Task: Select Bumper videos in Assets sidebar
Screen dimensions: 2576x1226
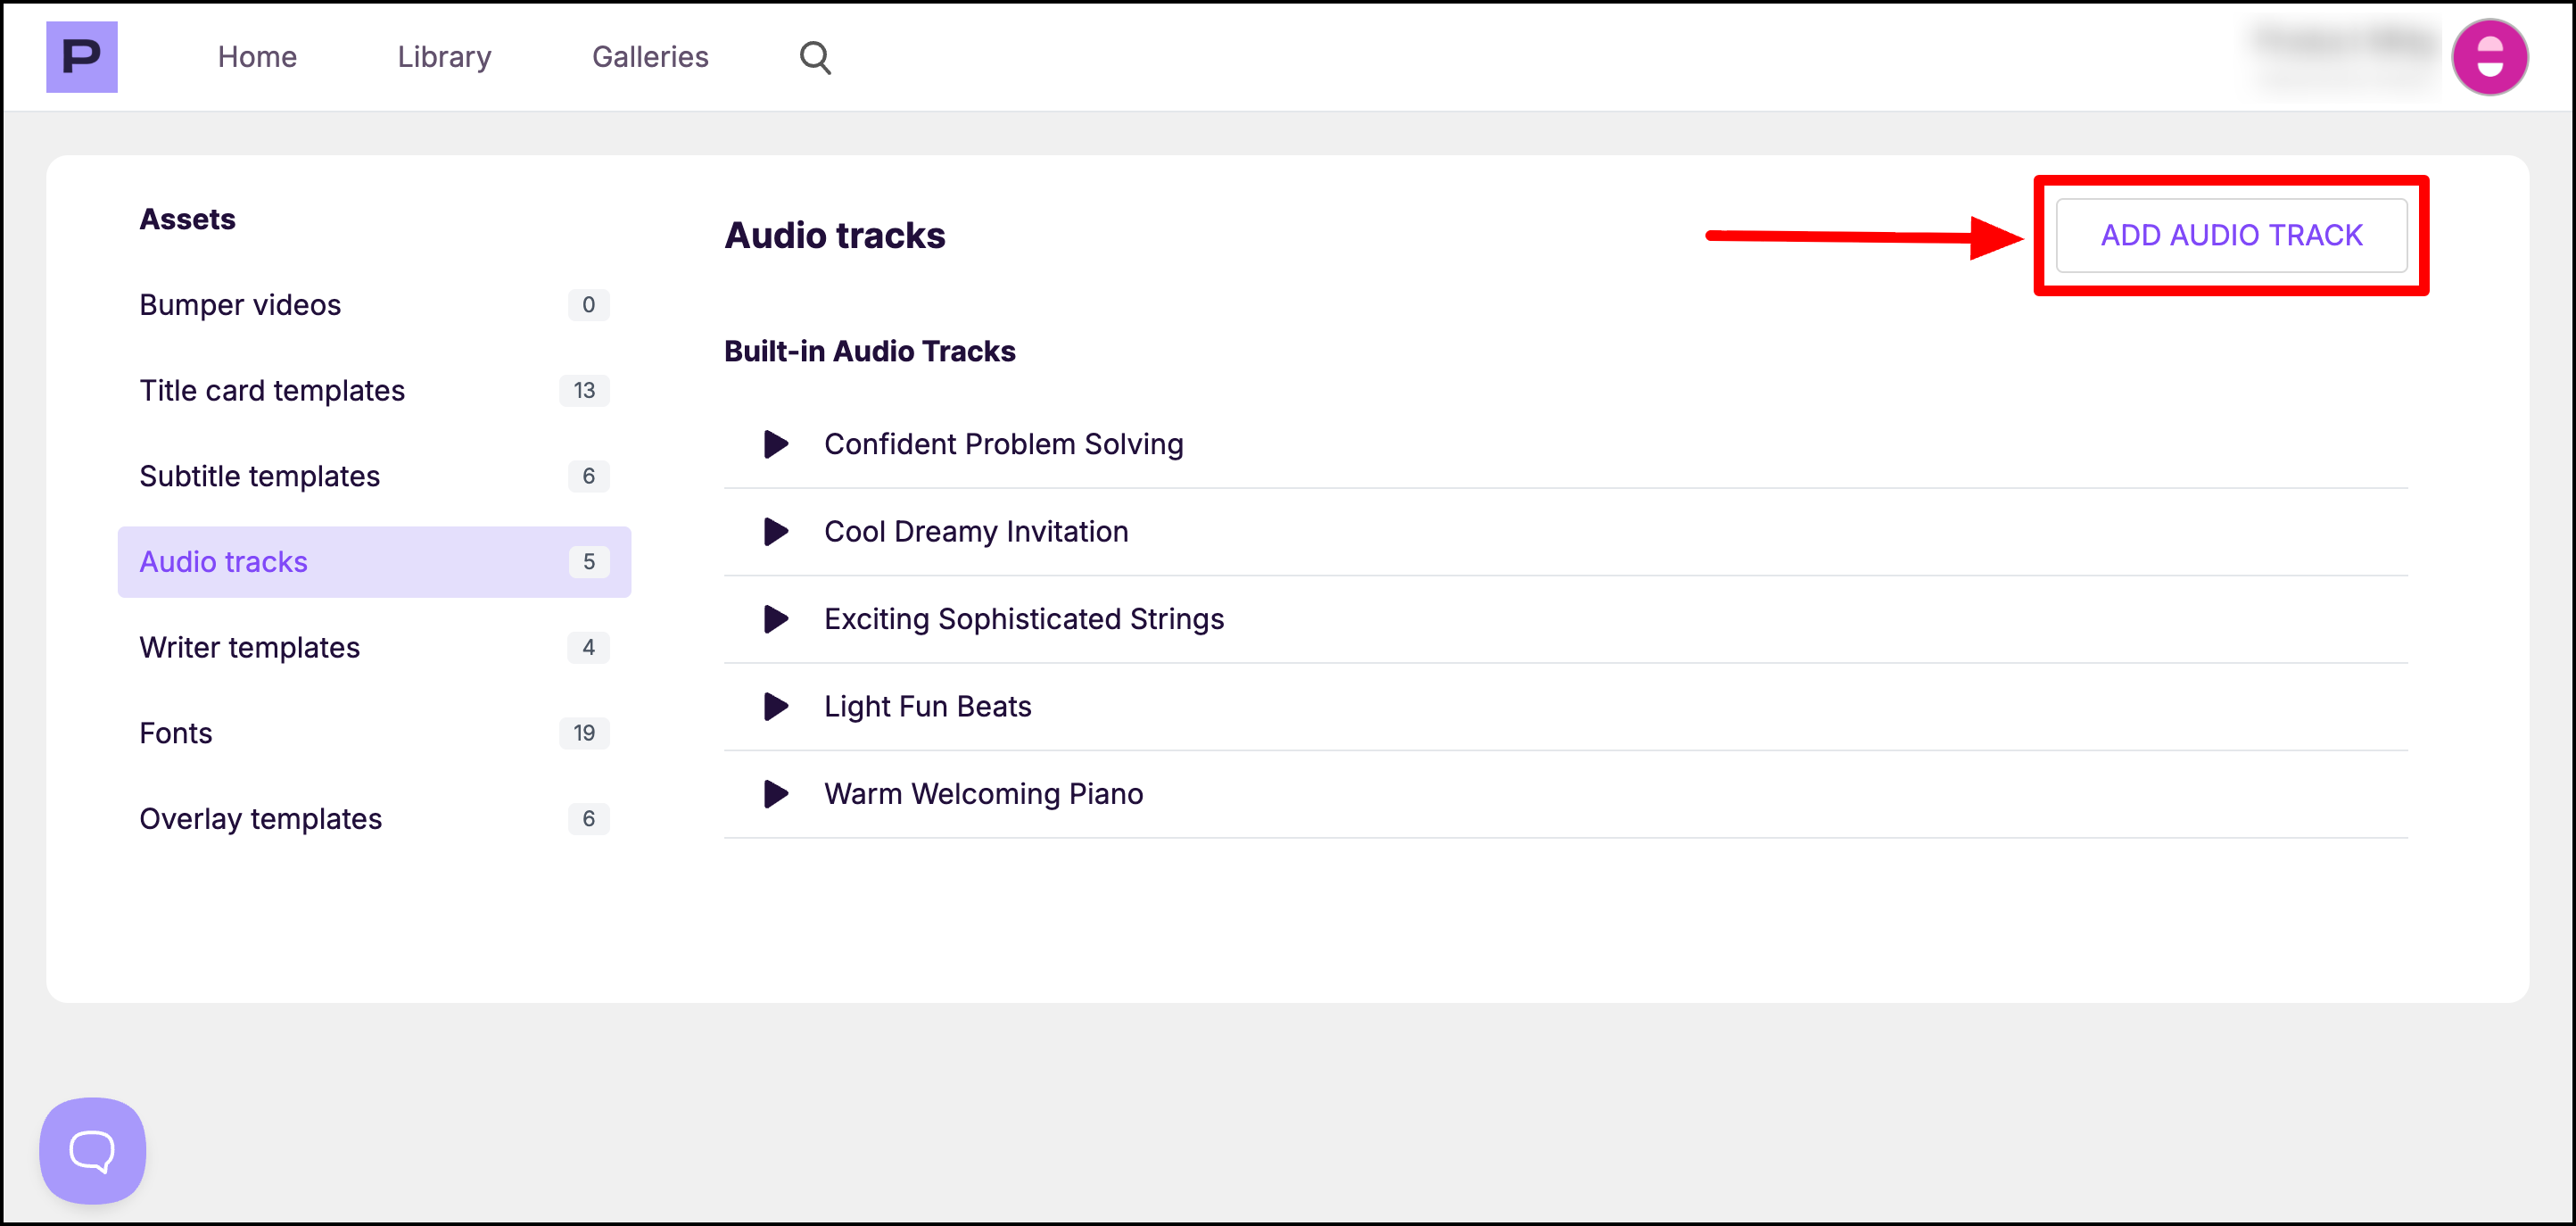Action: click(x=240, y=305)
